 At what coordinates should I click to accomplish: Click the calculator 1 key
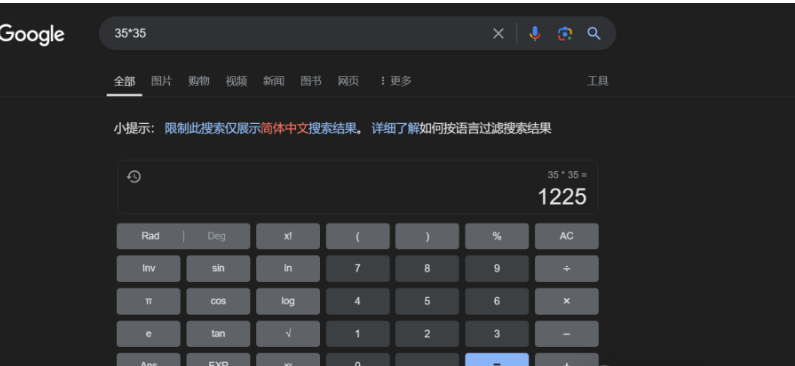click(357, 334)
